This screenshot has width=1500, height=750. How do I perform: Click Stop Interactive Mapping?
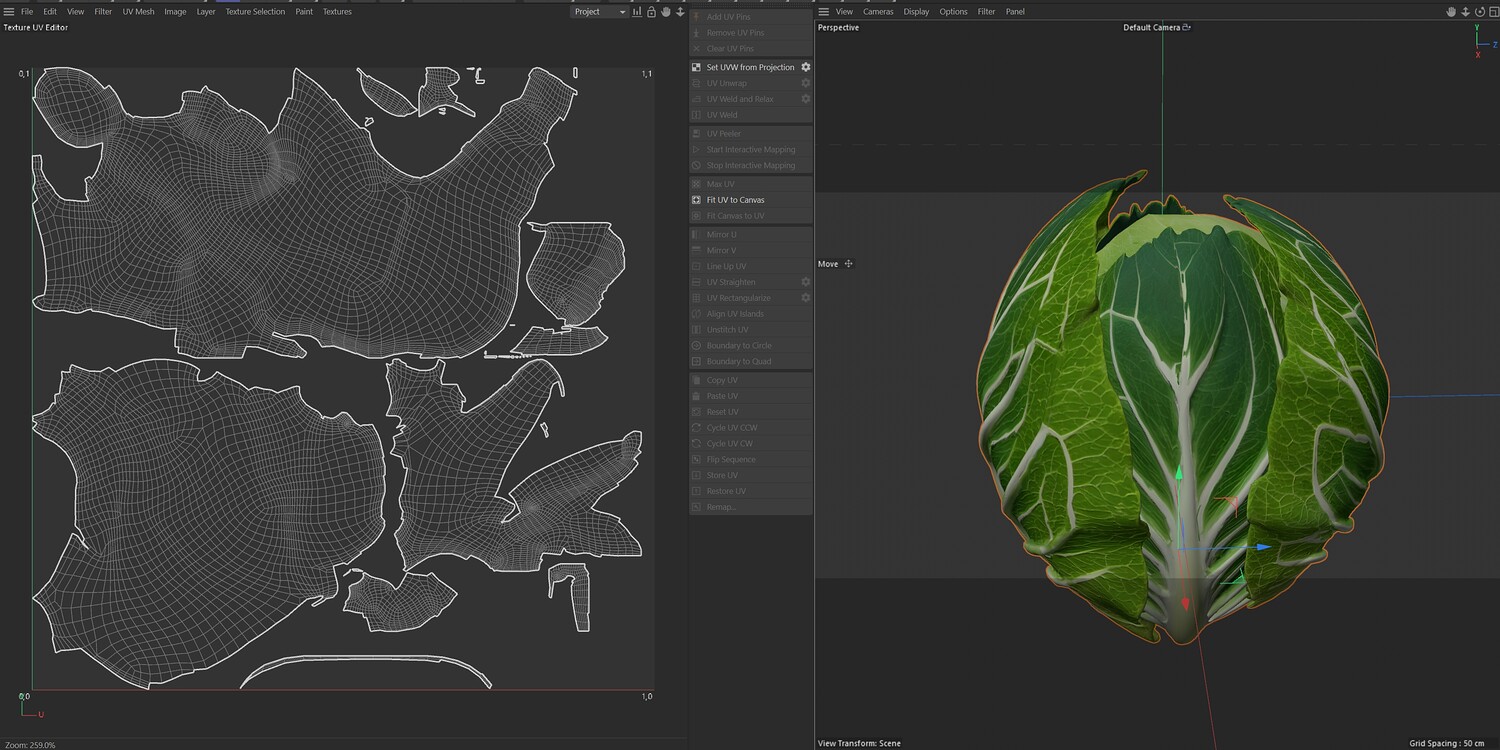[750, 166]
